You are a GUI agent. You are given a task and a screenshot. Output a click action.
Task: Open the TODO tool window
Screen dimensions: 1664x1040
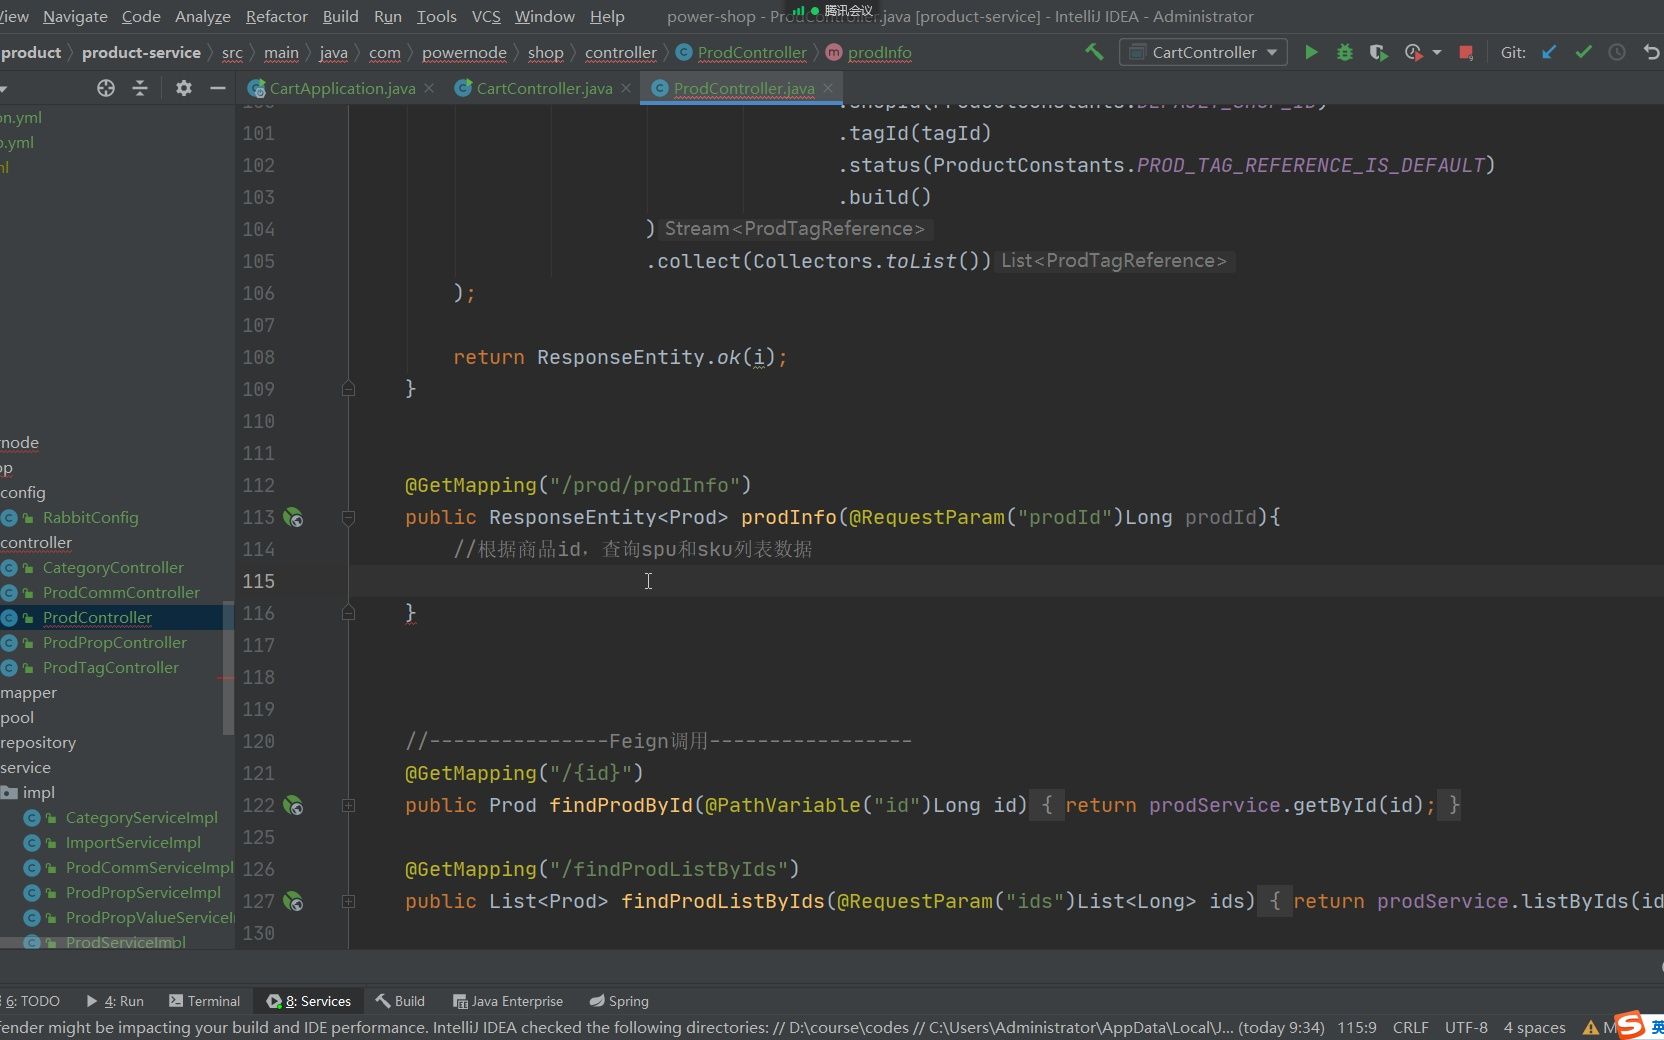[32, 1001]
